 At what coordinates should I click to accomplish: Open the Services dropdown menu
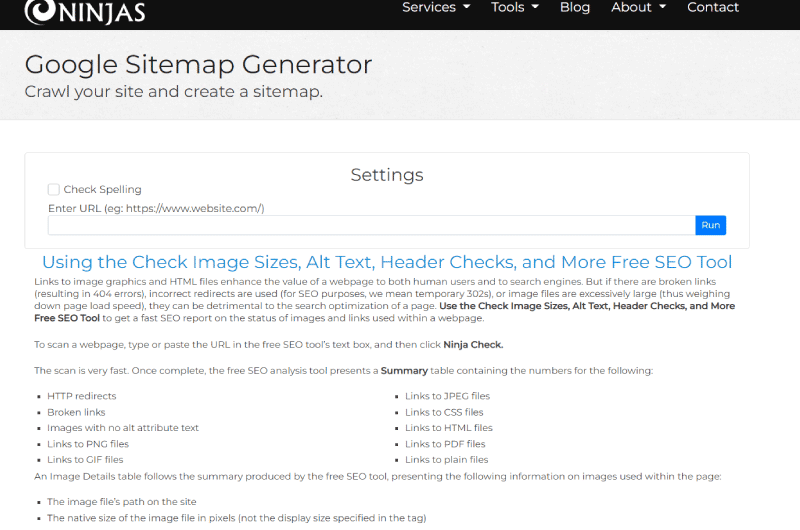(436, 7)
